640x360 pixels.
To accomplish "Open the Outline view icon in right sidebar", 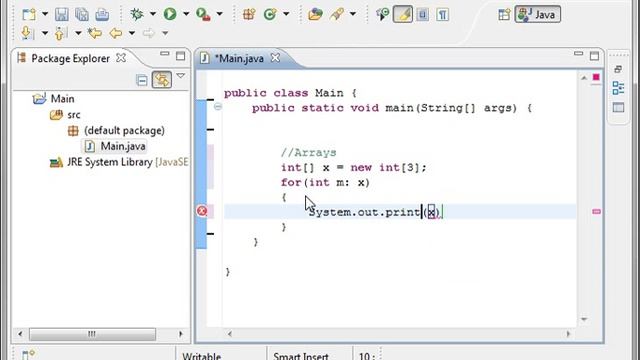I will click(x=618, y=88).
